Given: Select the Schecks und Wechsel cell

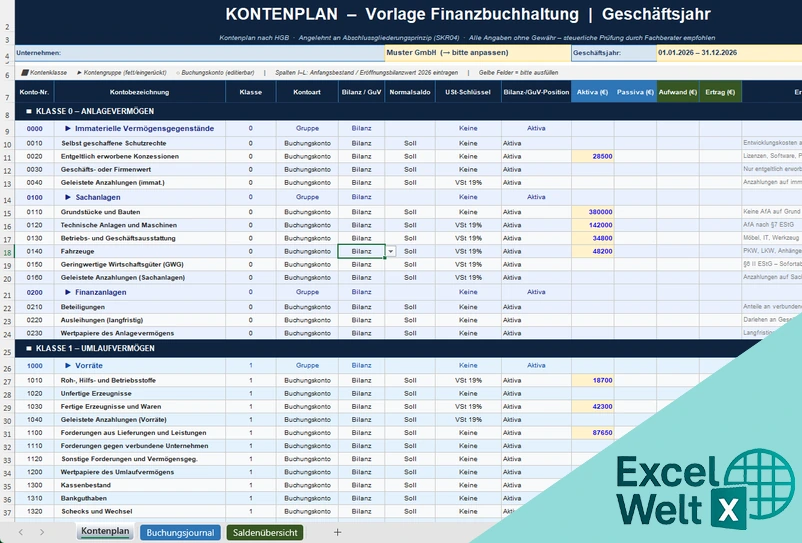Looking at the screenshot, I should tap(139, 511).
